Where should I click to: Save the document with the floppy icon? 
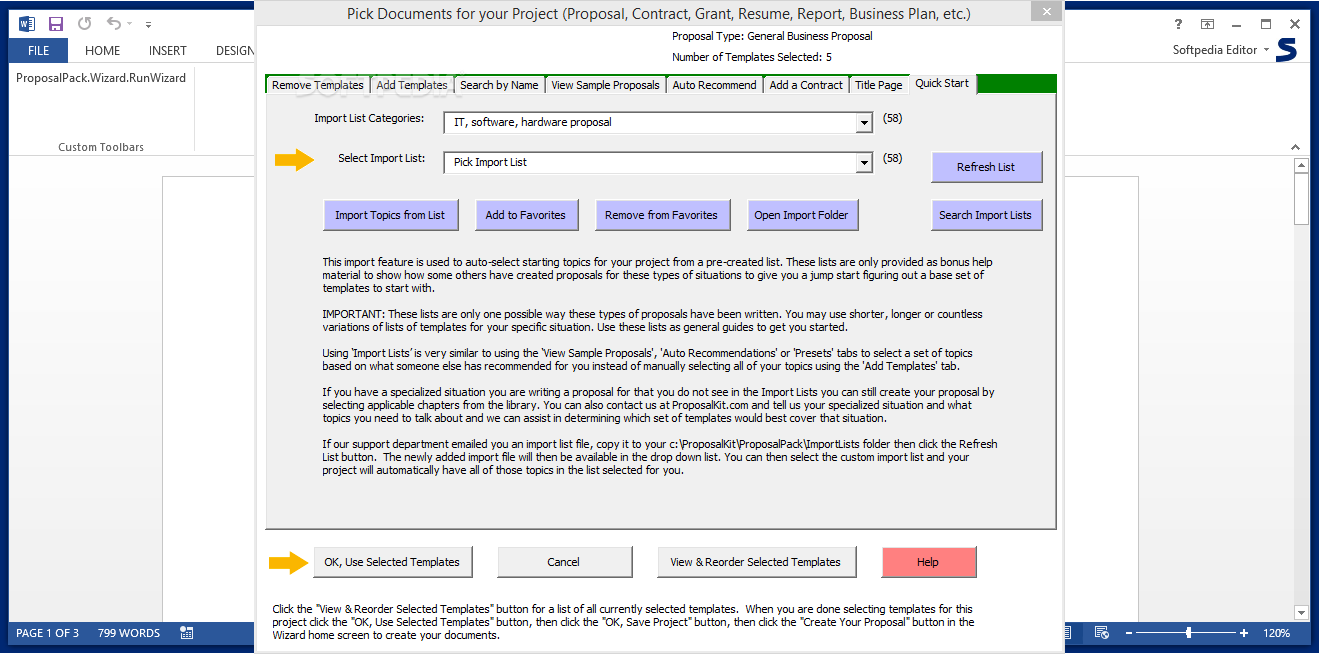56,24
